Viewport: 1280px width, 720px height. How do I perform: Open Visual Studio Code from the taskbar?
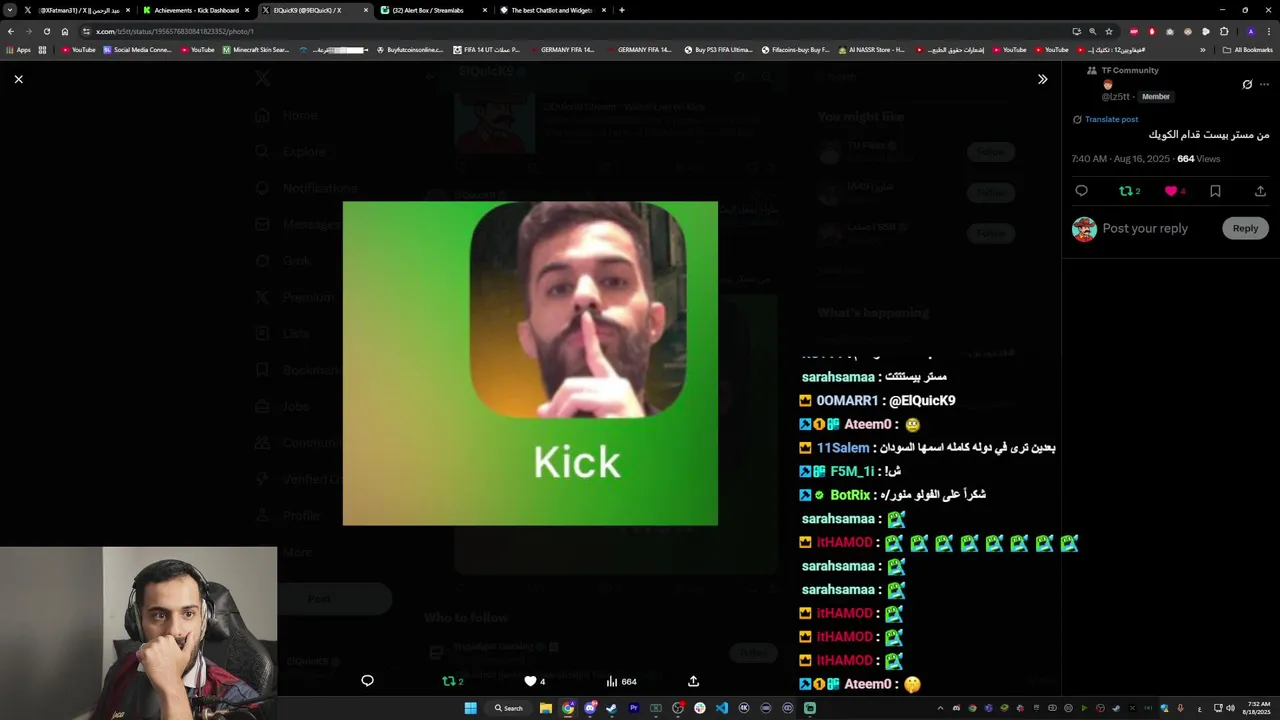(722, 708)
